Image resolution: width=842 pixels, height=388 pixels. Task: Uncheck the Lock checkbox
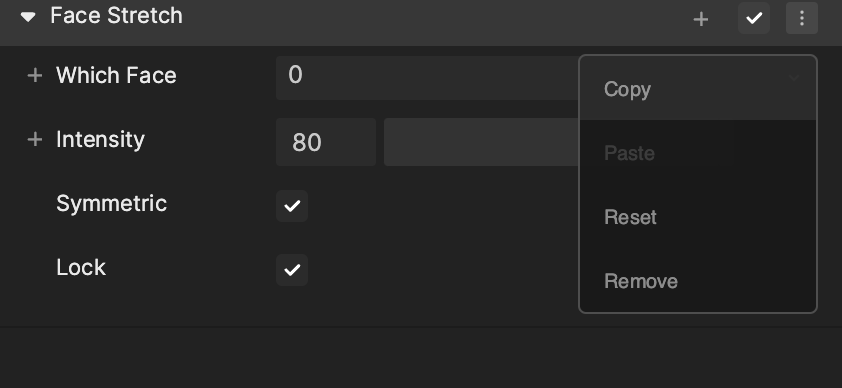[x=292, y=269]
